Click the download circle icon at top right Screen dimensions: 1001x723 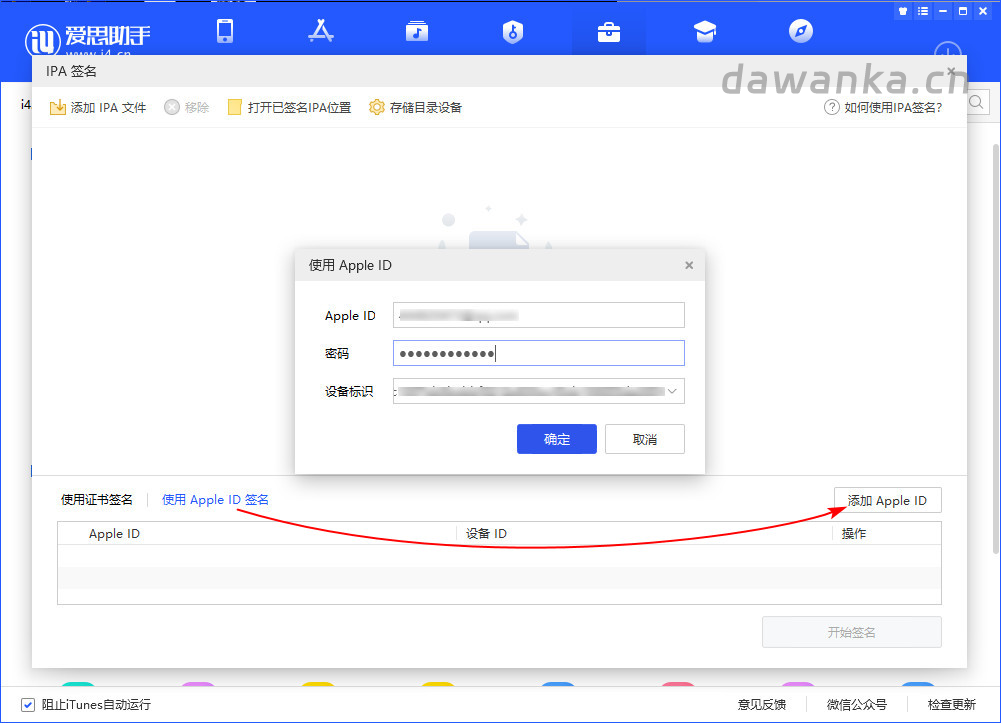click(948, 50)
